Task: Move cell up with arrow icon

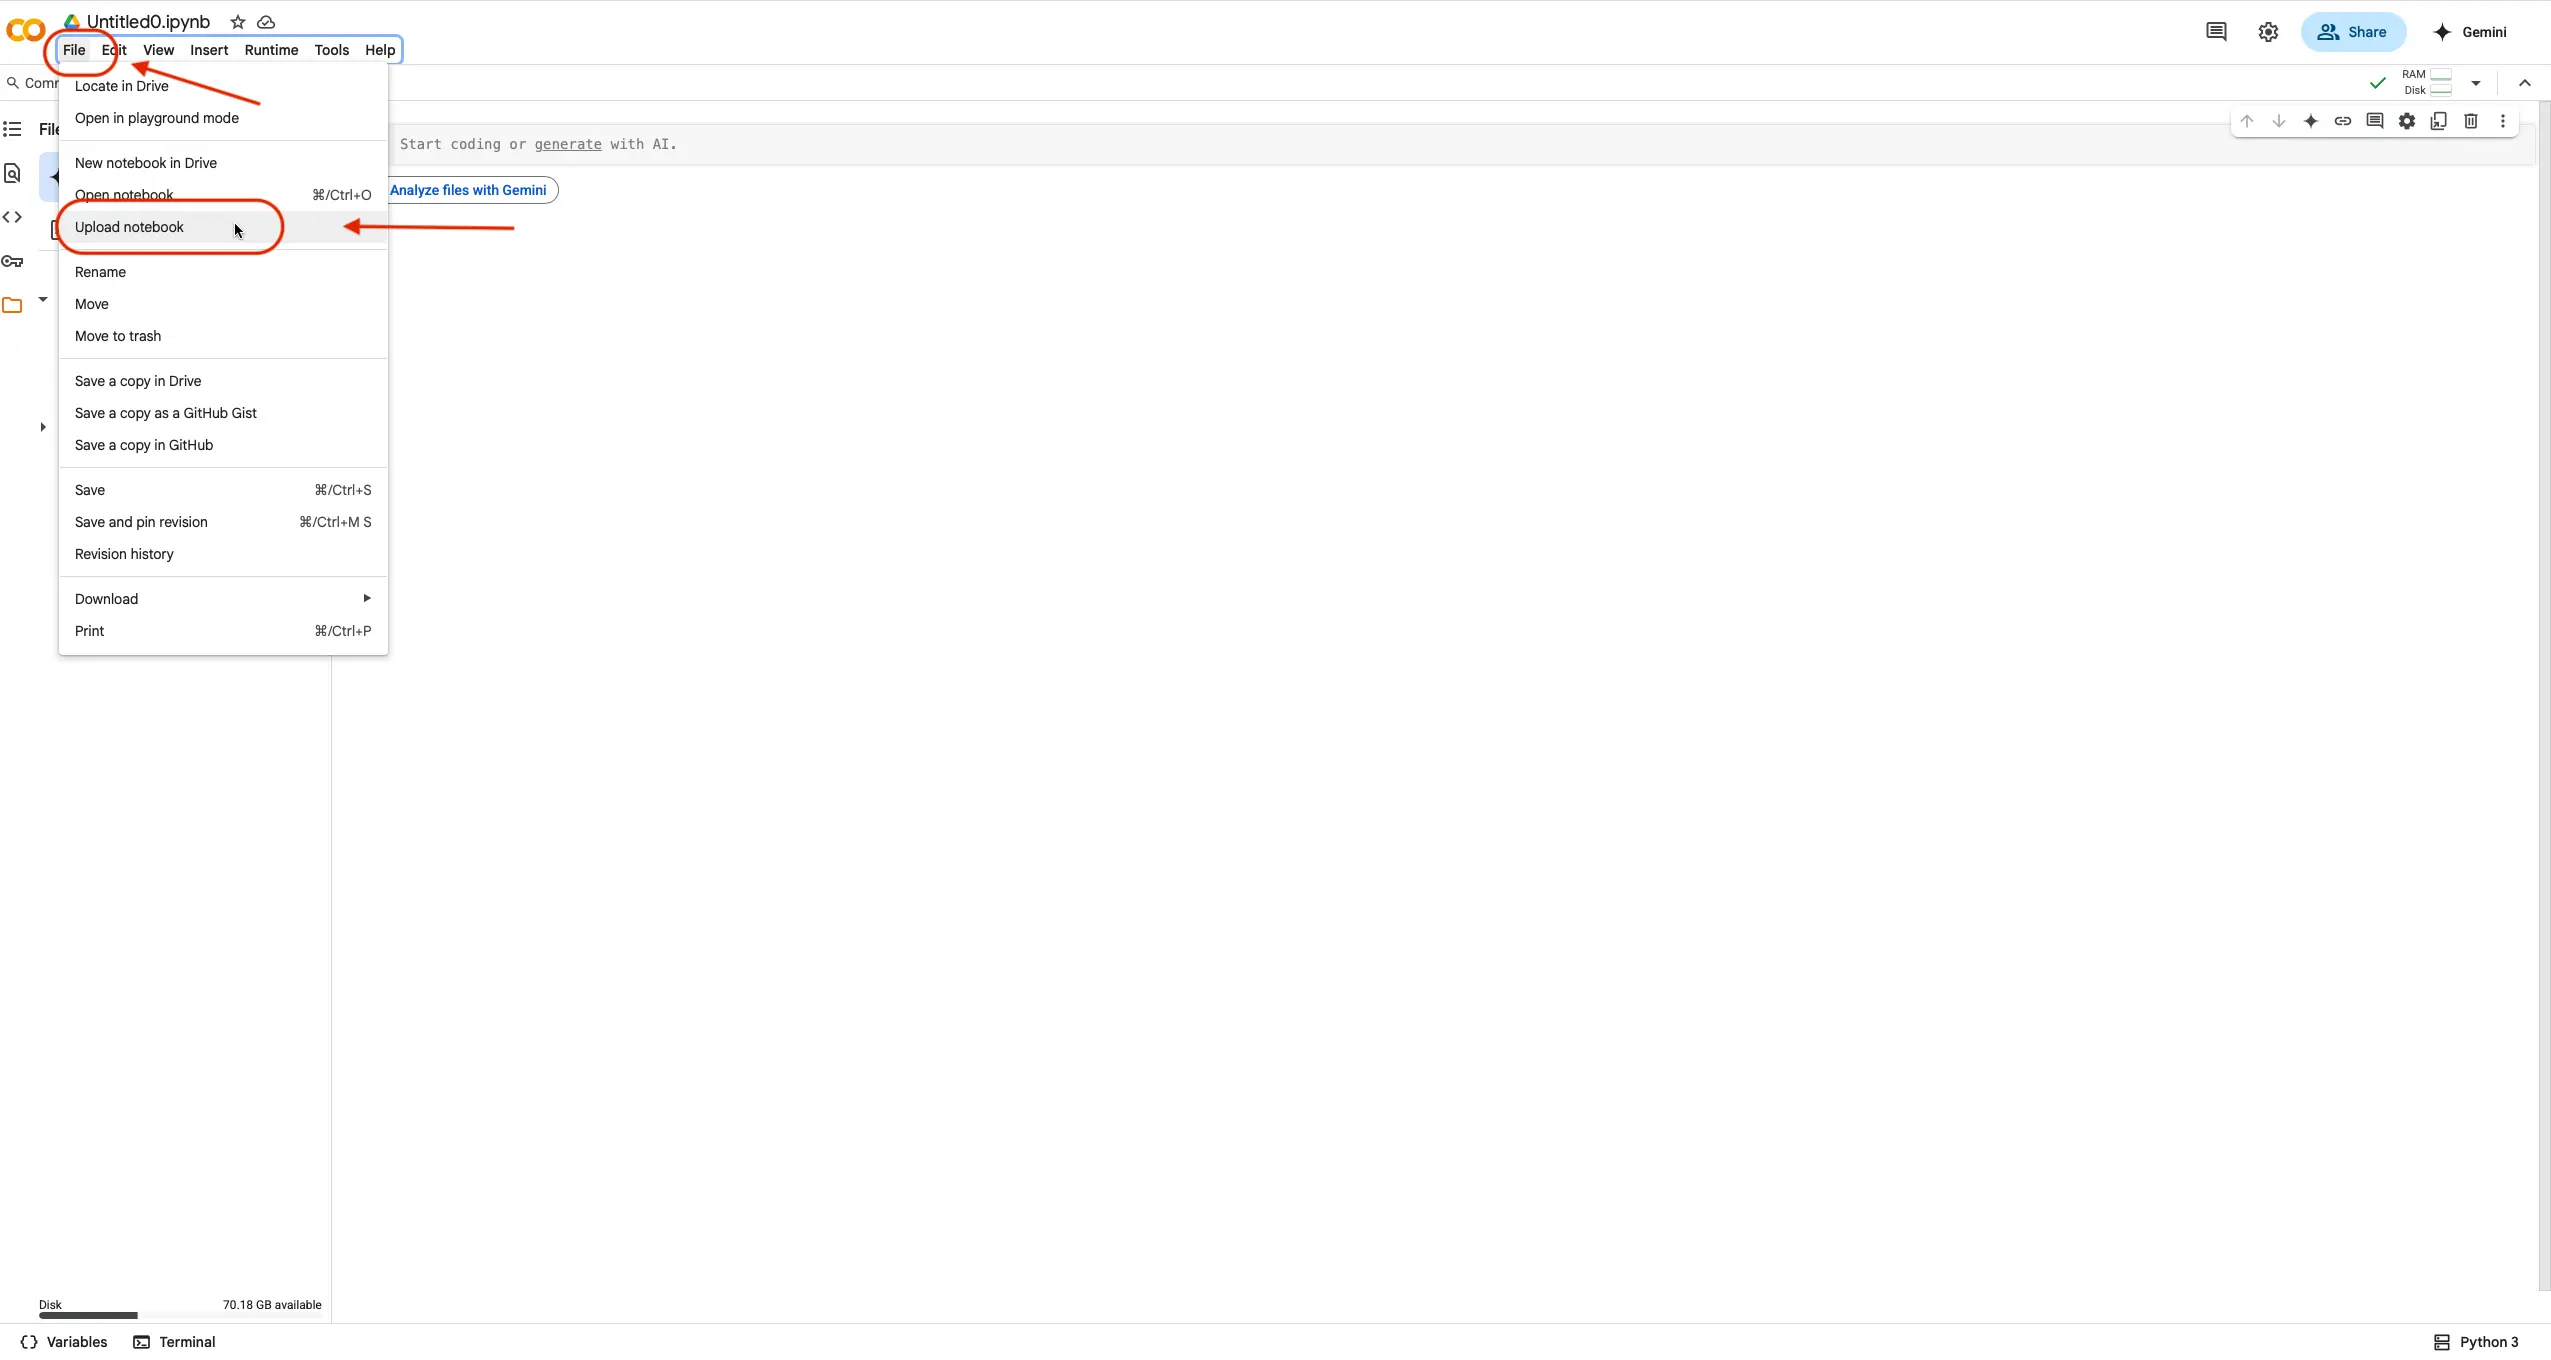Action: (2247, 121)
